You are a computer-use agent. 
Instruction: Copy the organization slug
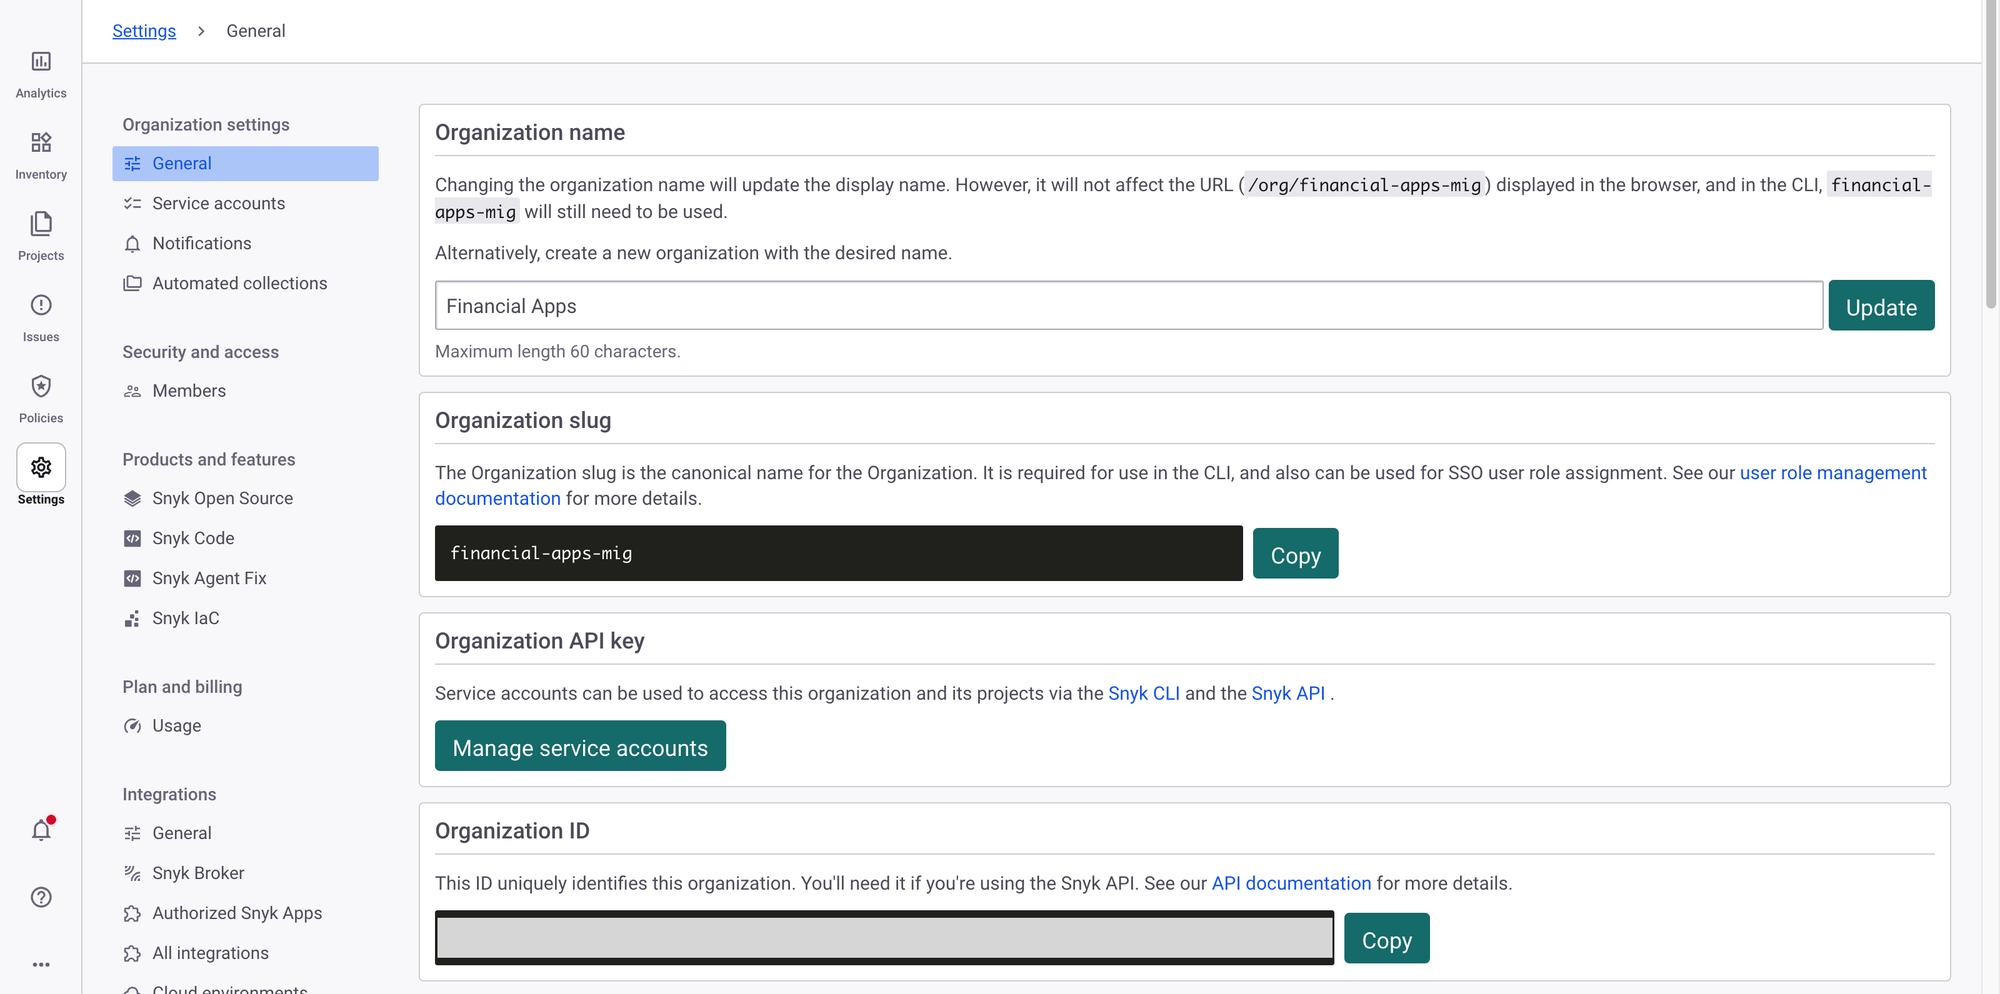click(x=1295, y=554)
